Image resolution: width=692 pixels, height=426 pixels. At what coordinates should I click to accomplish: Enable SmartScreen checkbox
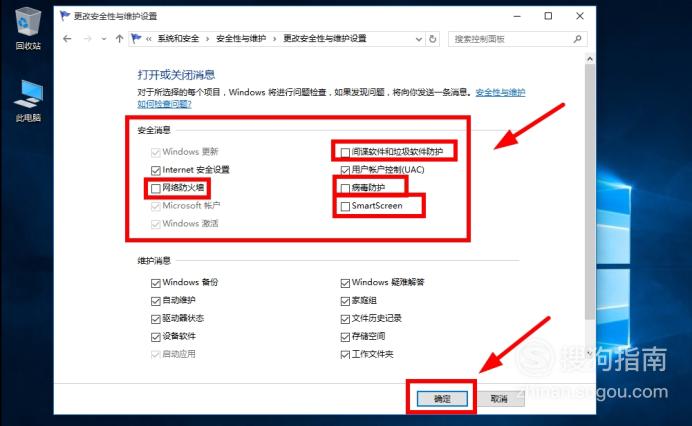coord(345,206)
